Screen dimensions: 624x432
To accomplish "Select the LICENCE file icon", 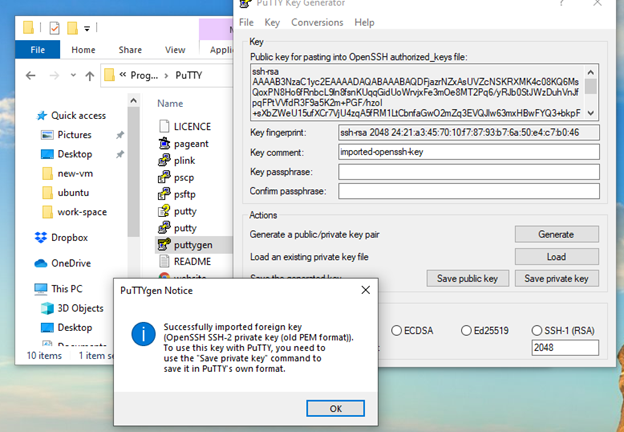I will pos(164,126).
